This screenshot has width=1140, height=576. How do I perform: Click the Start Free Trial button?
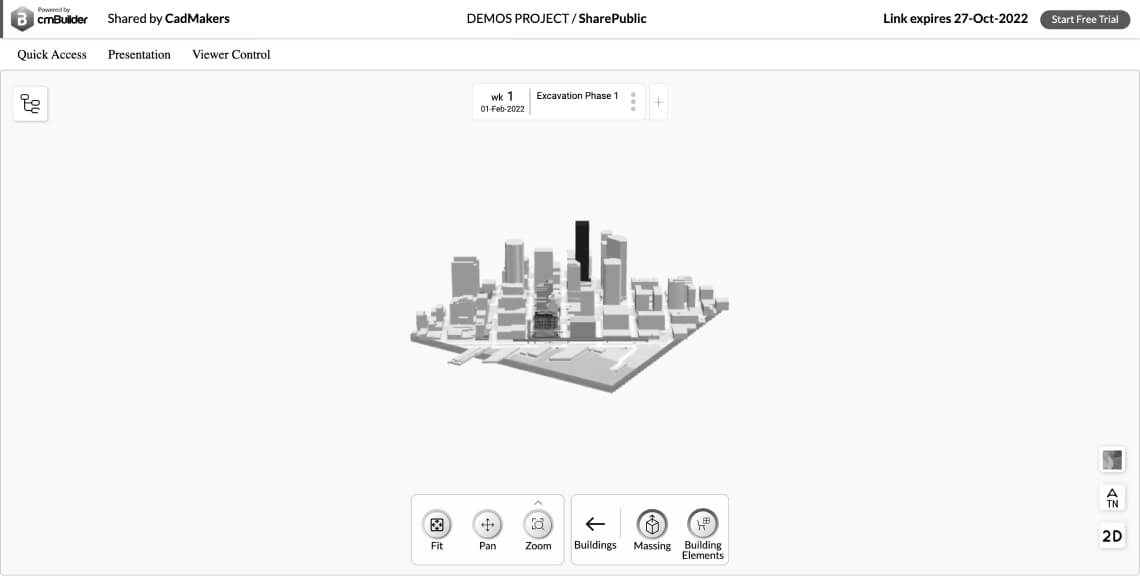1084,18
